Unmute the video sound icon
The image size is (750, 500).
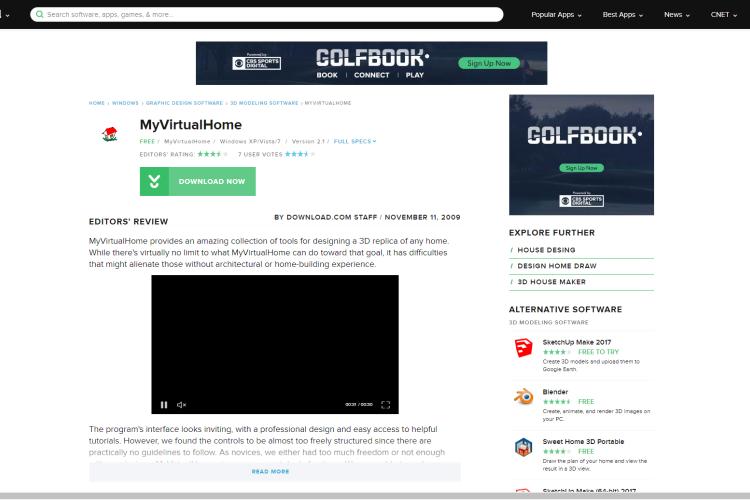181,405
